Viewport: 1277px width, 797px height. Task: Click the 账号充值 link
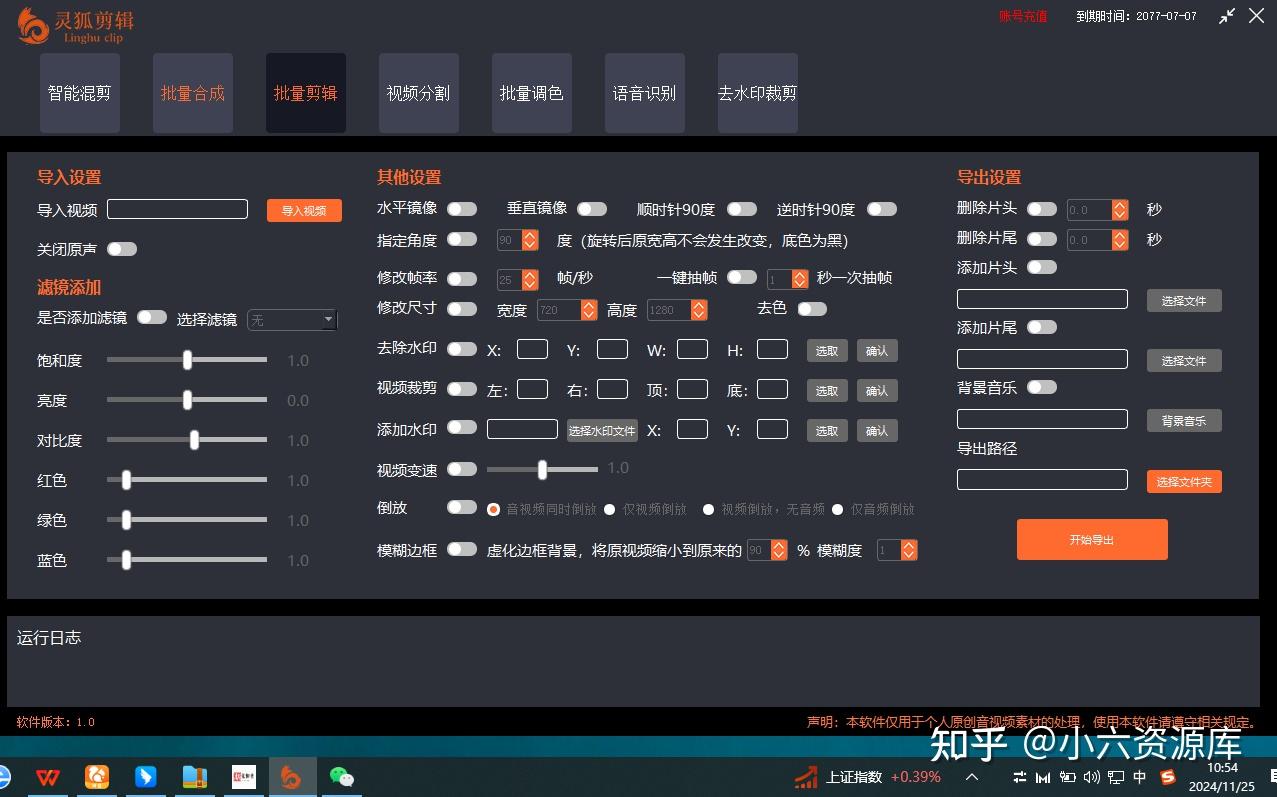pyautogui.click(x=1021, y=16)
